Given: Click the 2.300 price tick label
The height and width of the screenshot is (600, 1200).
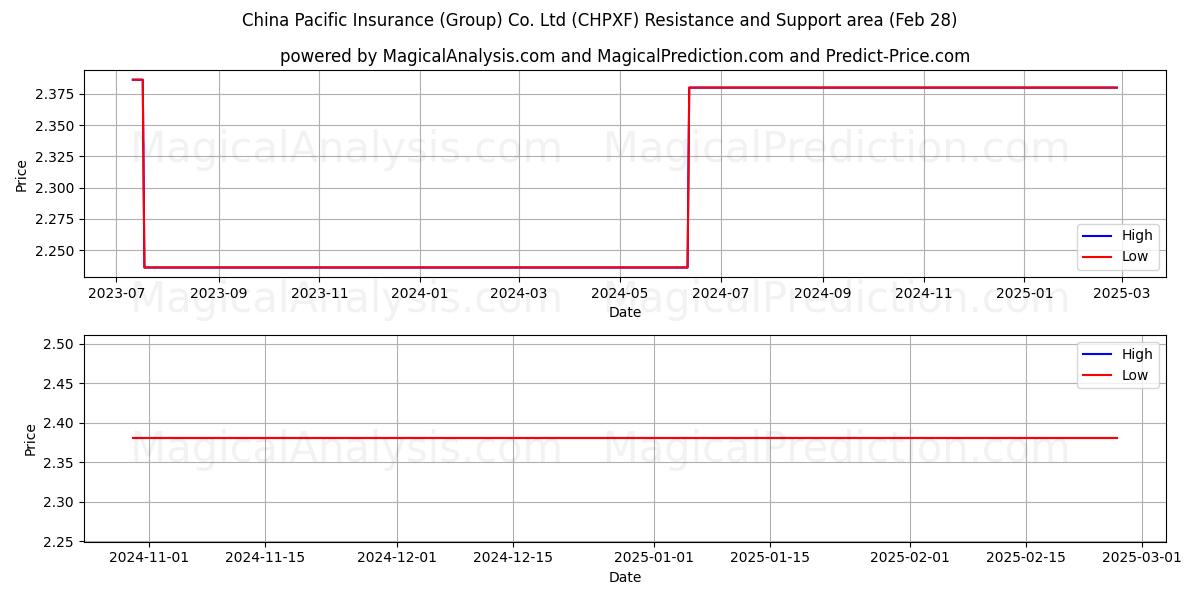Looking at the screenshot, I should coord(57,188).
